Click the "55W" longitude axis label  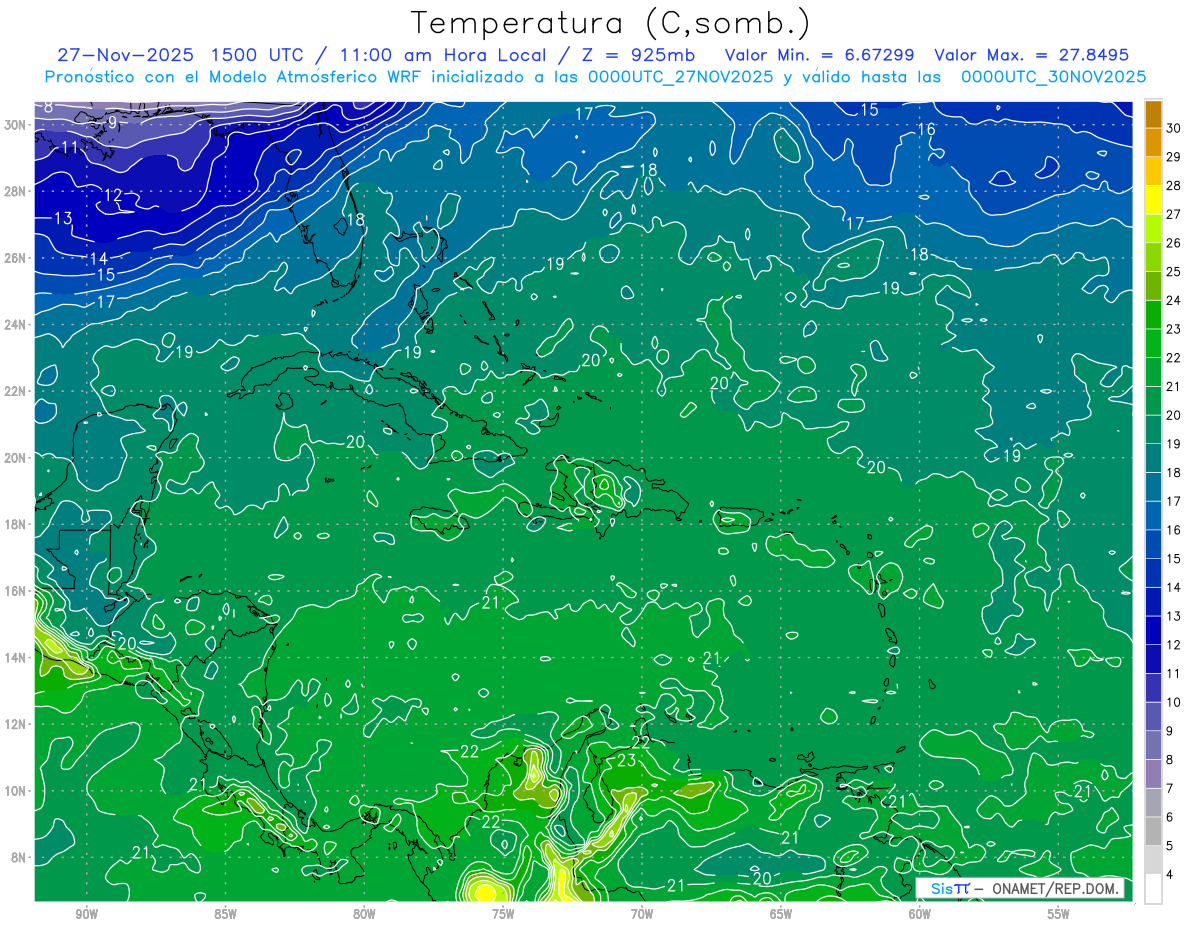click(x=1059, y=915)
